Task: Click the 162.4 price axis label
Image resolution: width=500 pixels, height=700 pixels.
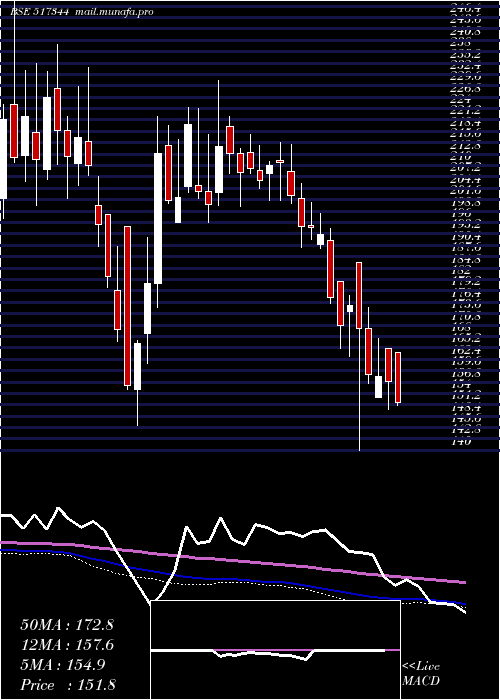Action: tap(465, 351)
